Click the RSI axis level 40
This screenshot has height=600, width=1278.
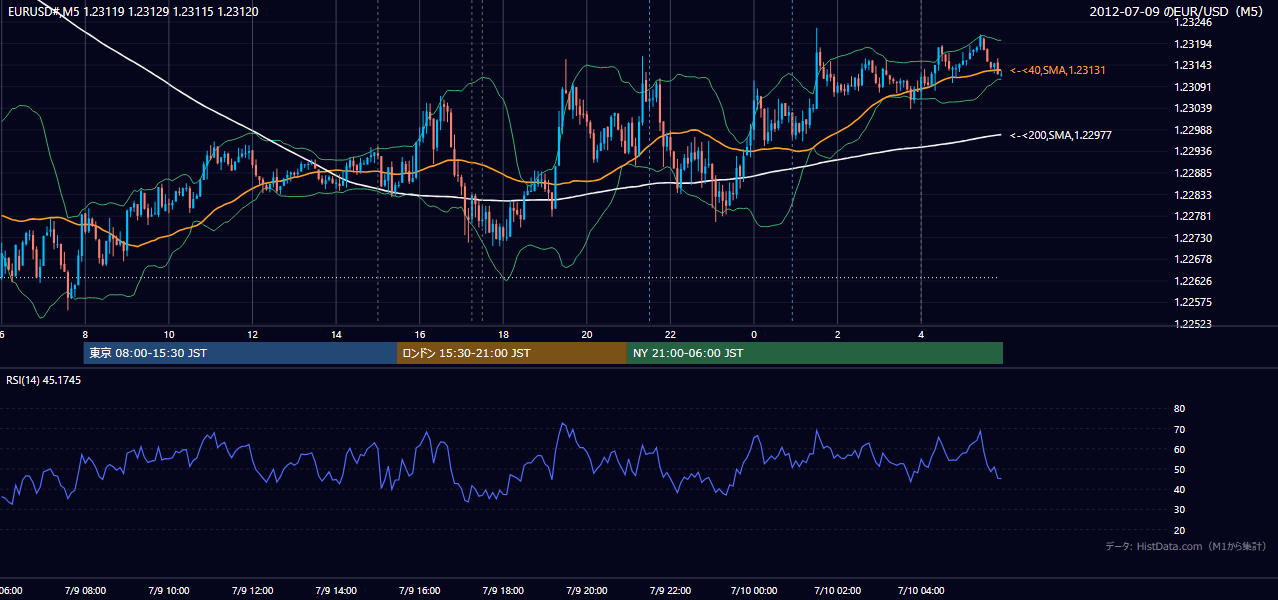point(1179,489)
